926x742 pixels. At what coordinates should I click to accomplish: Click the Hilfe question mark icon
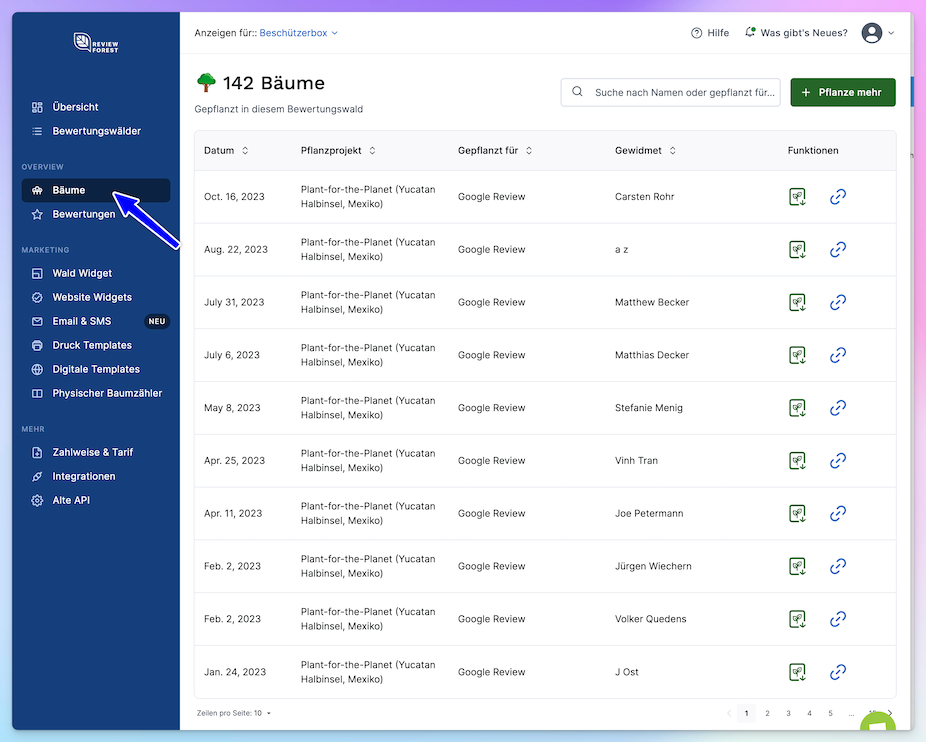(697, 33)
